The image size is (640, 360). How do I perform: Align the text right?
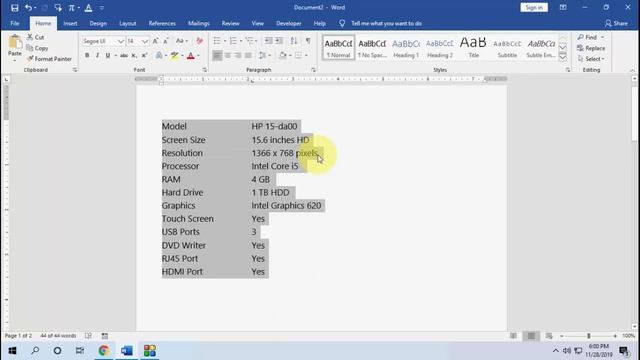[238, 56]
